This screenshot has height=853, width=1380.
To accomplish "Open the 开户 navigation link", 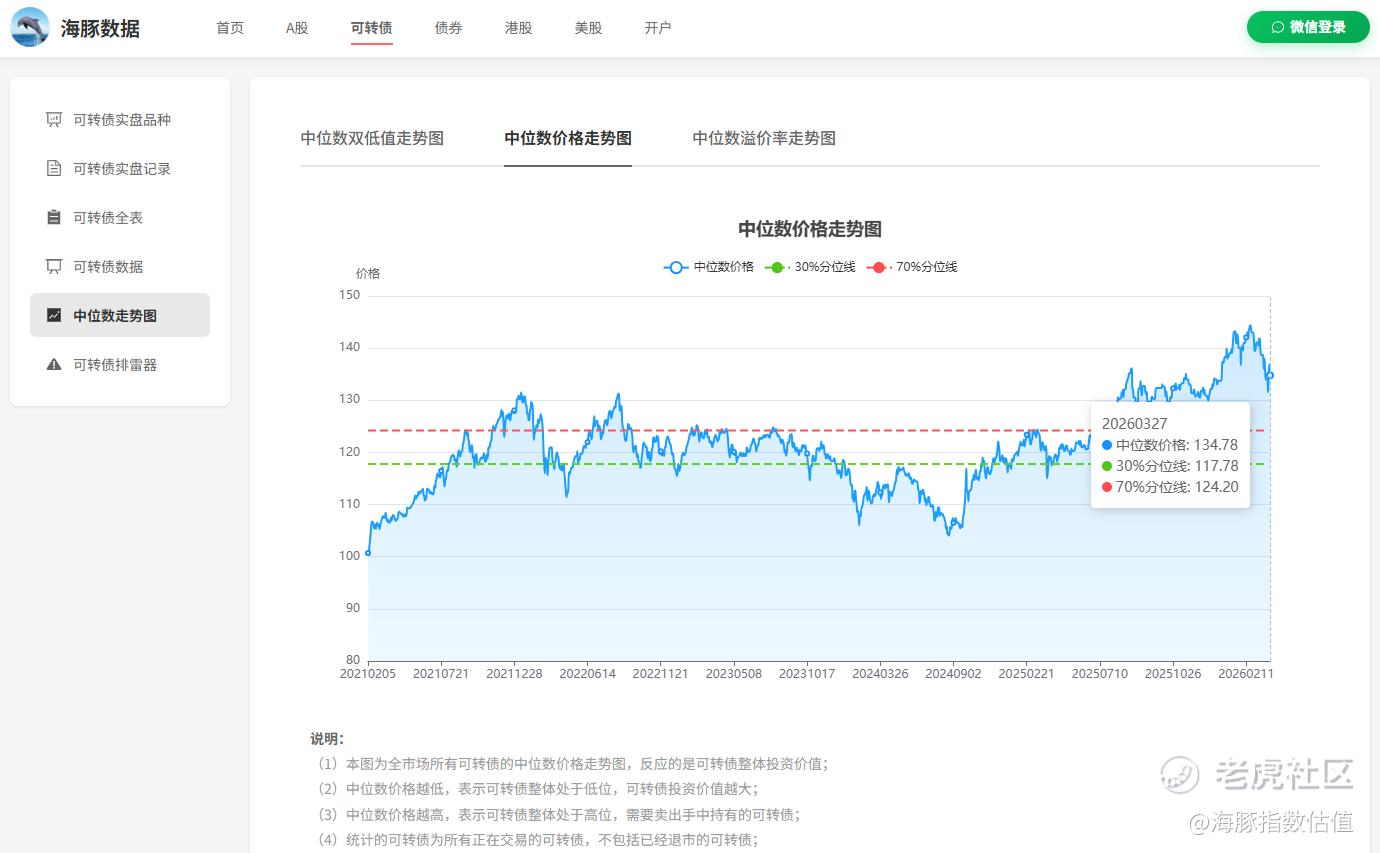I will coord(658,28).
